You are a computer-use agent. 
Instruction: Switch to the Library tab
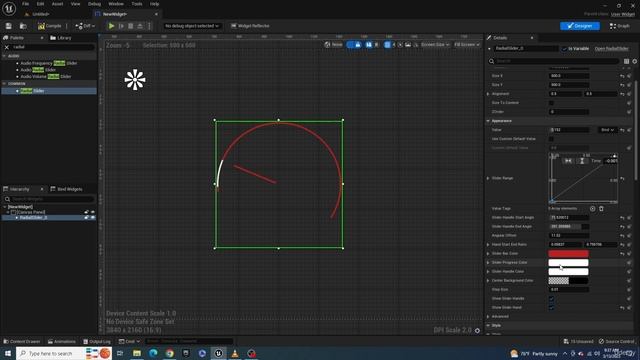click(x=60, y=38)
